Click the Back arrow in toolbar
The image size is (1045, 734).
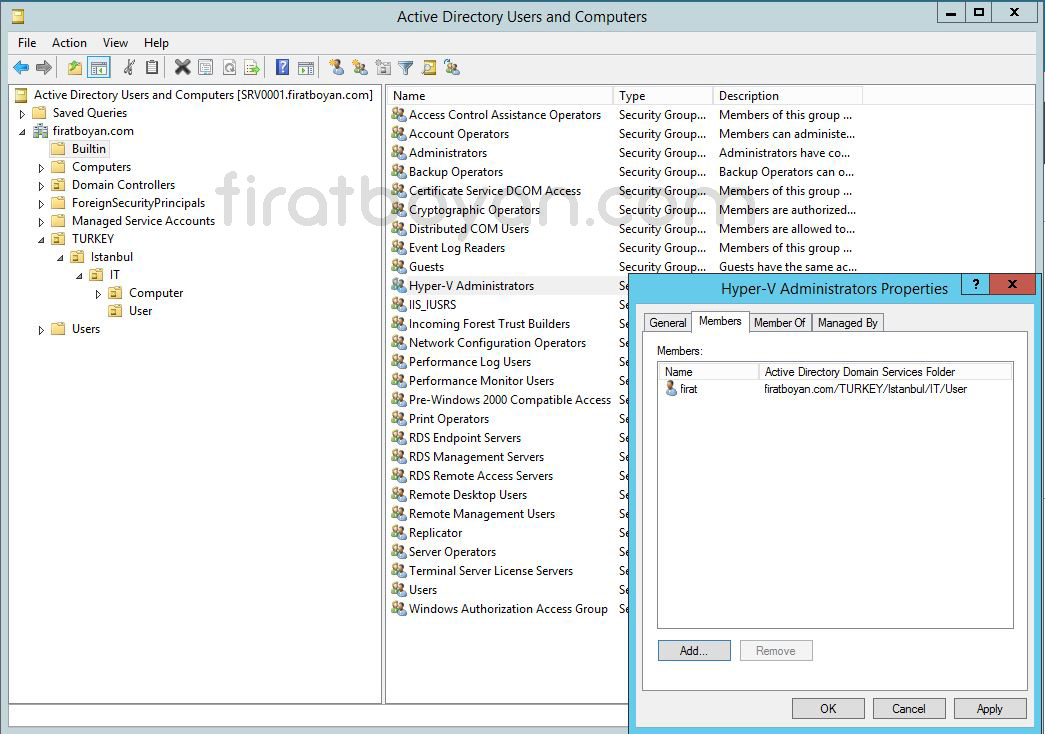click(x=21, y=67)
